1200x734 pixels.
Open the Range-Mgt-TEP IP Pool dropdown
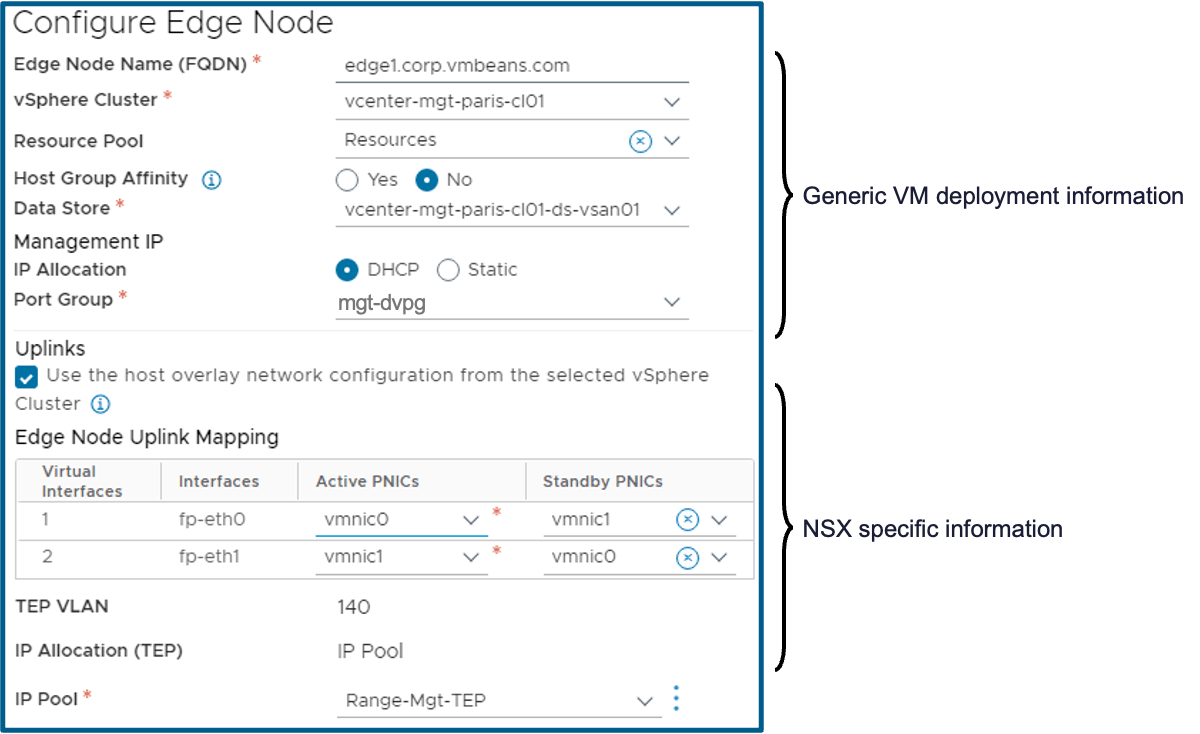(644, 699)
